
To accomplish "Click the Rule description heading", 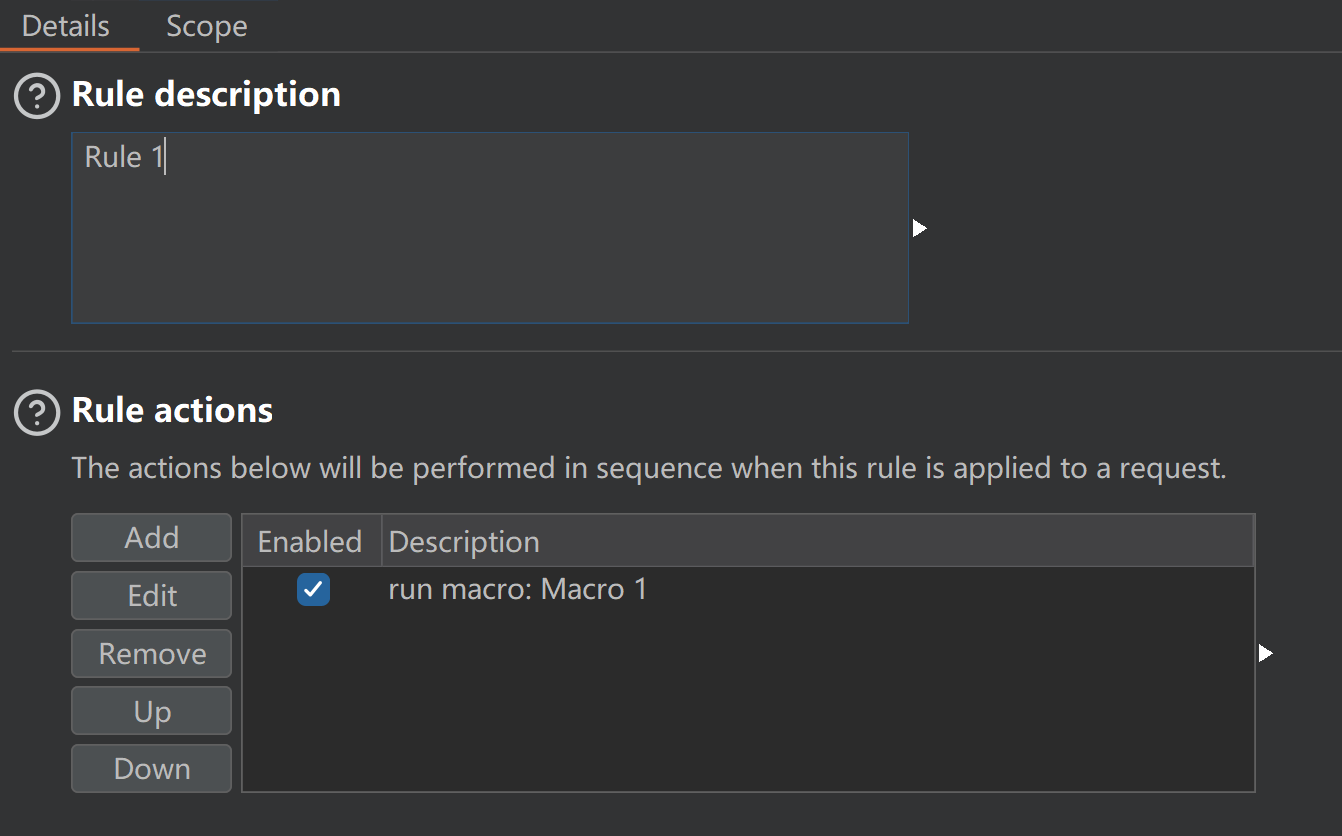I will coord(206,95).
